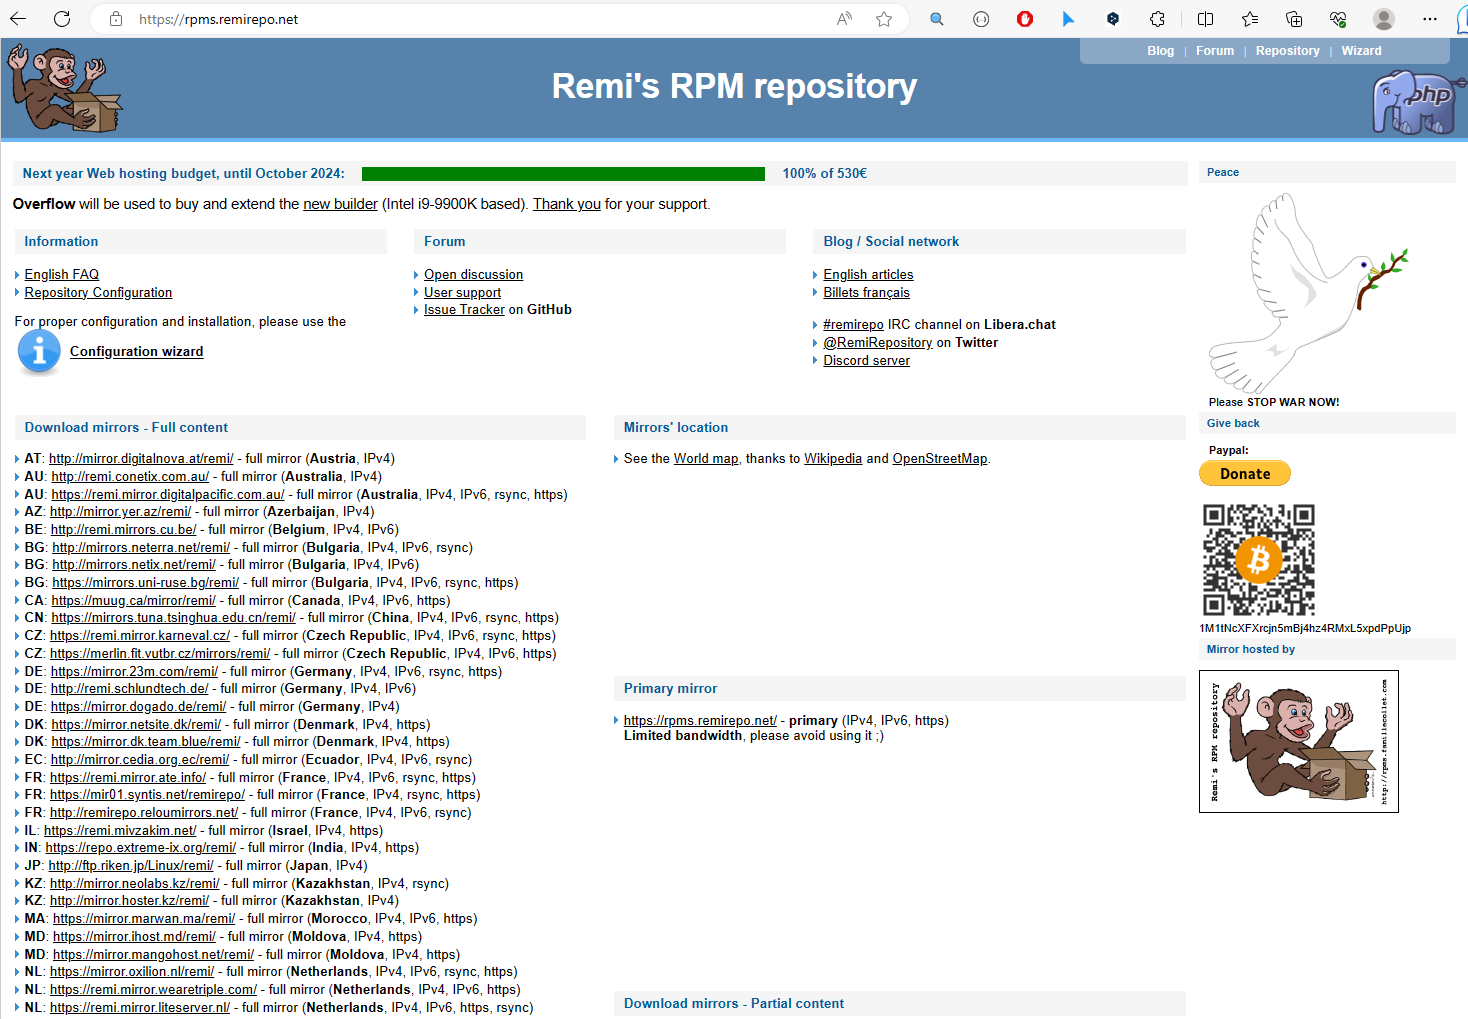Open the OpenStreetMap link
The image size is (1468, 1019).
(939, 459)
